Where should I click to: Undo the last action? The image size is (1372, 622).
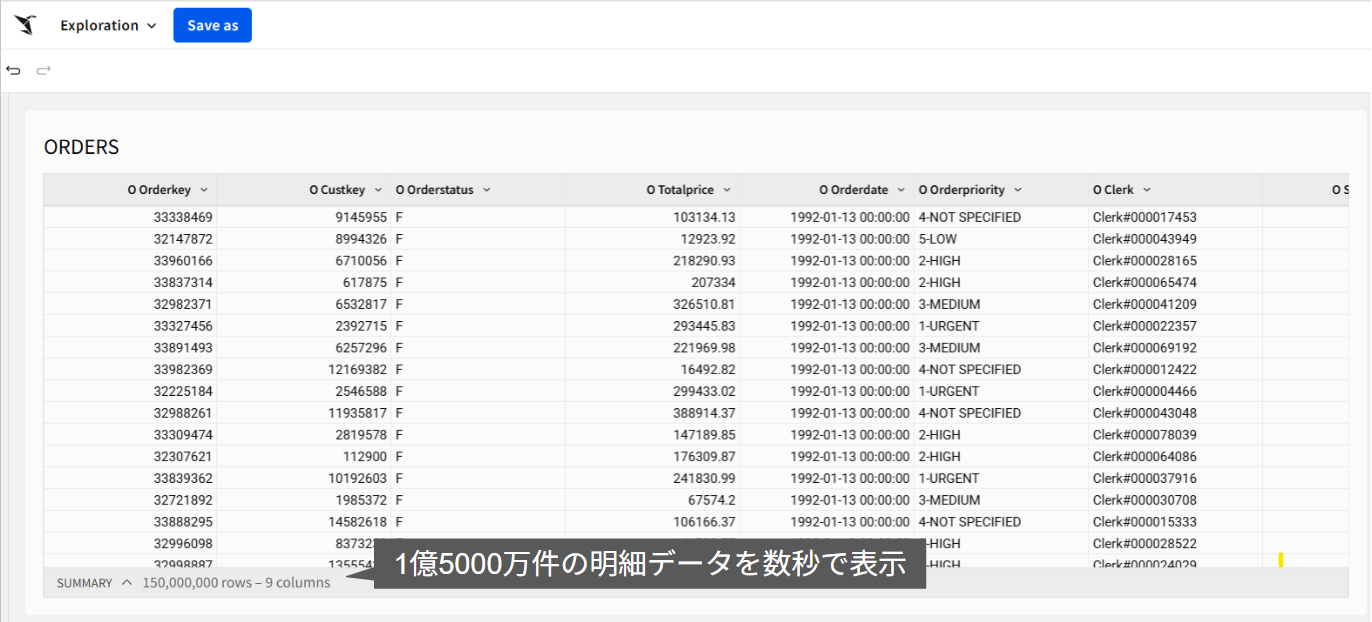13,70
